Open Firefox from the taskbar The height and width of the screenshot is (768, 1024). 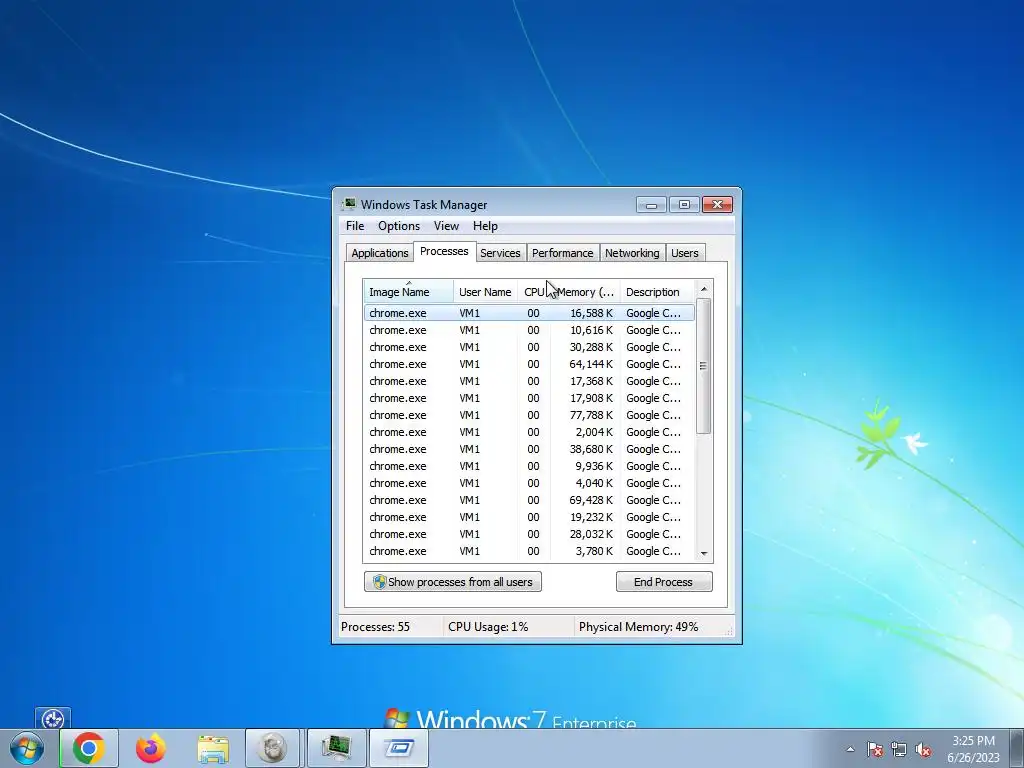(151, 748)
